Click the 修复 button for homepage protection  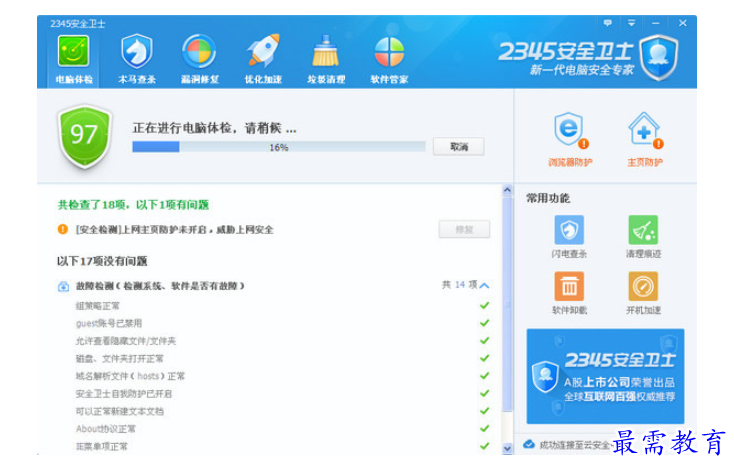(464, 229)
